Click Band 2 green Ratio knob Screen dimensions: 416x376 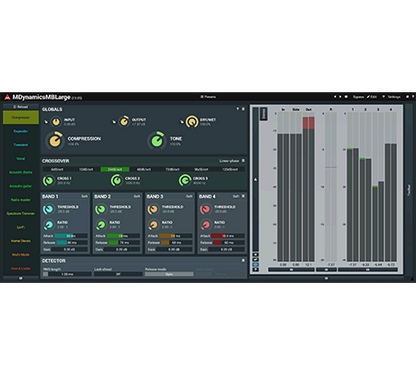(x=101, y=225)
